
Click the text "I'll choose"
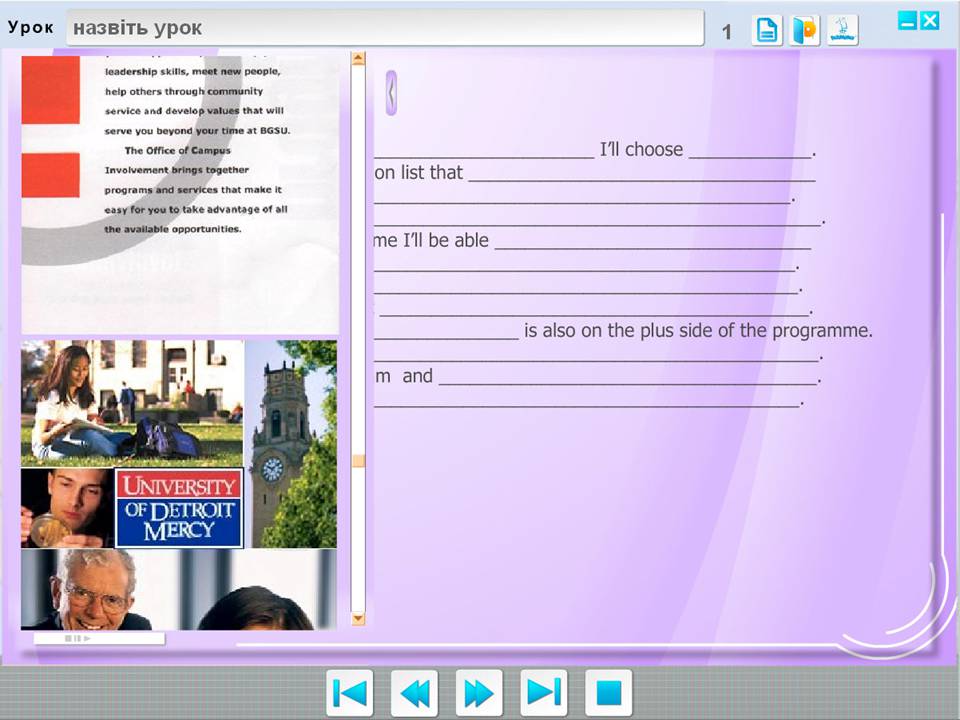(x=641, y=149)
